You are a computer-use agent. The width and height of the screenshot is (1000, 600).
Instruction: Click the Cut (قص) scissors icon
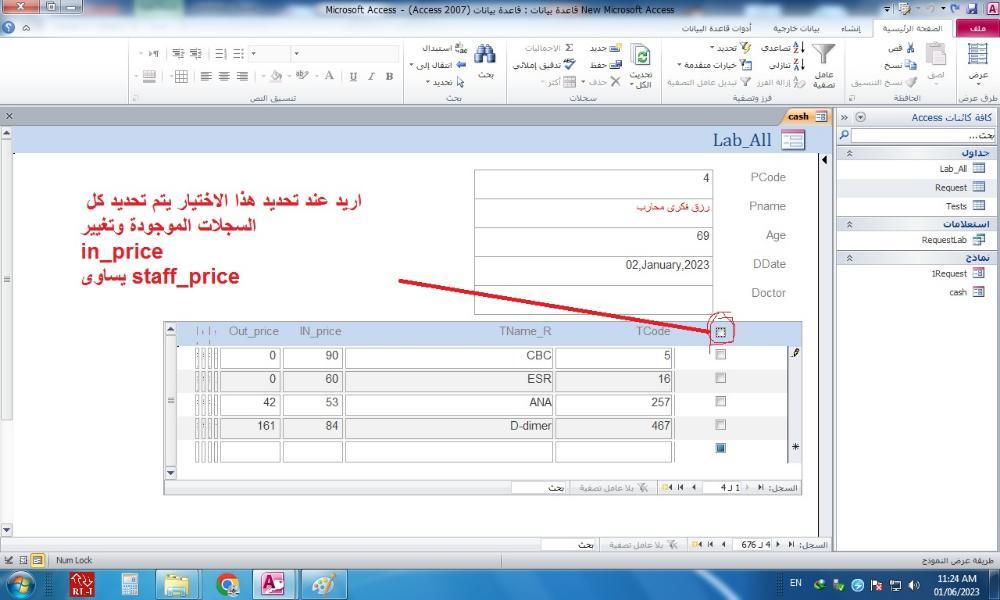pos(910,48)
